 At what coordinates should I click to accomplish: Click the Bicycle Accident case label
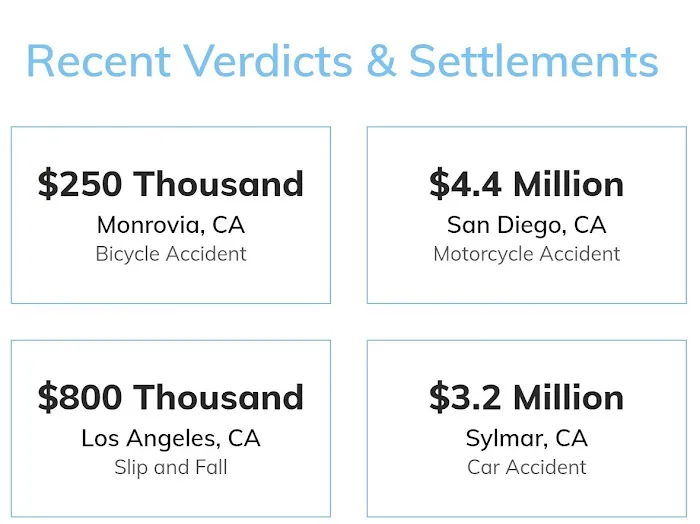point(171,254)
